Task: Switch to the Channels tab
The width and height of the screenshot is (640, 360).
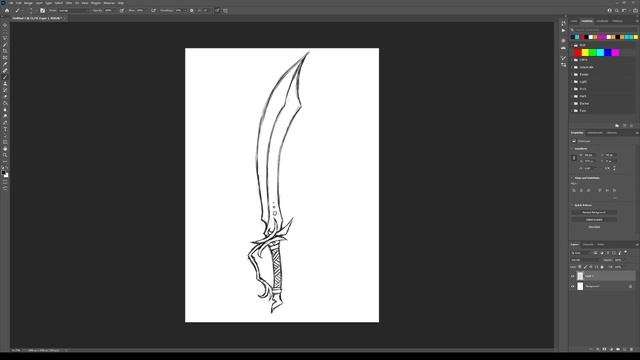Action: [x=588, y=244]
